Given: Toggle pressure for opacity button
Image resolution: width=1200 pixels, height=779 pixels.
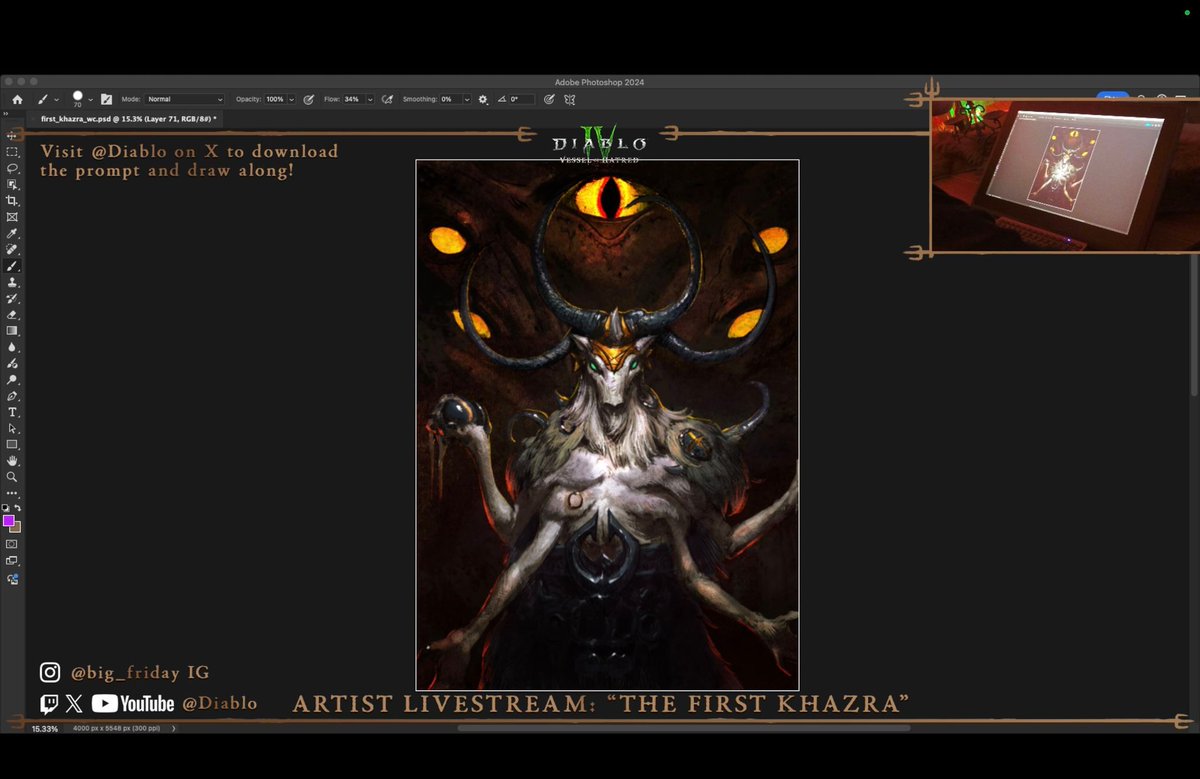Looking at the screenshot, I should pyautogui.click(x=309, y=99).
